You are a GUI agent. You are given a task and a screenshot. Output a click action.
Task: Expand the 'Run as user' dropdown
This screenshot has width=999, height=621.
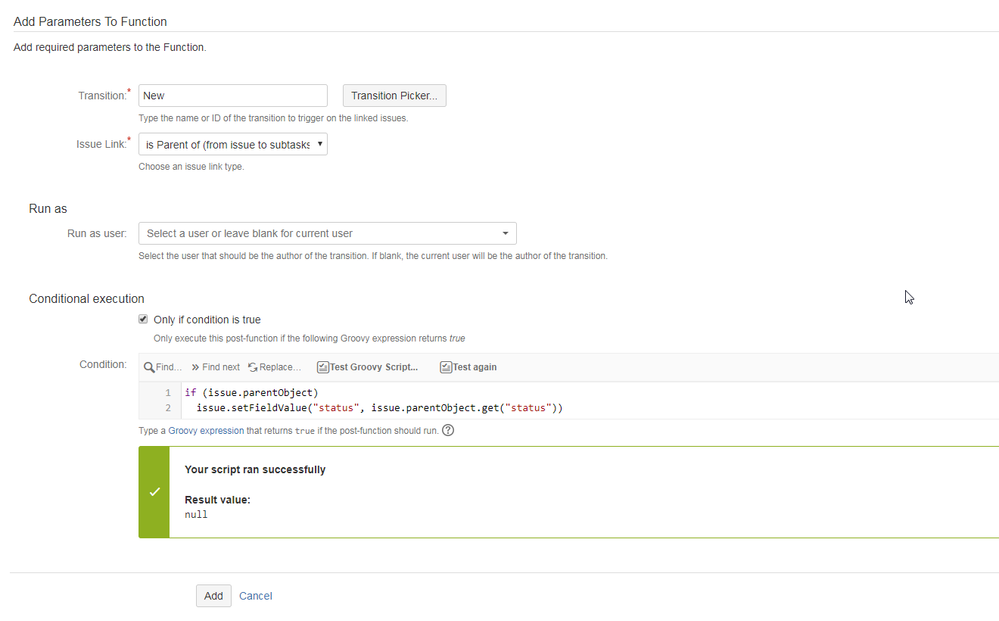click(327, 233)
